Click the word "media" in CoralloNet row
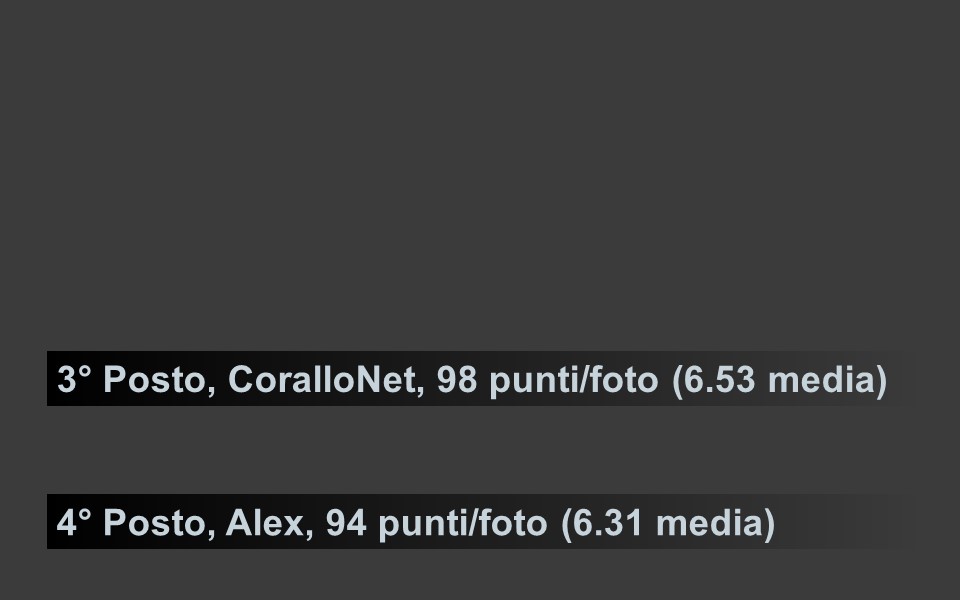960x600 pixels. click(822, 380)
